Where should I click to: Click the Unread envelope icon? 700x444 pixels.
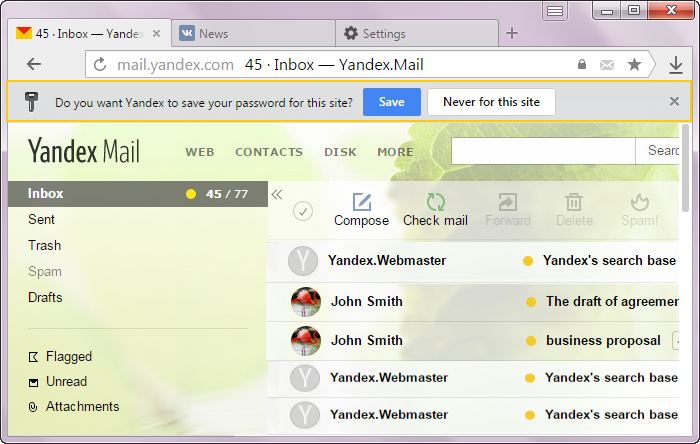pos(33,382)
